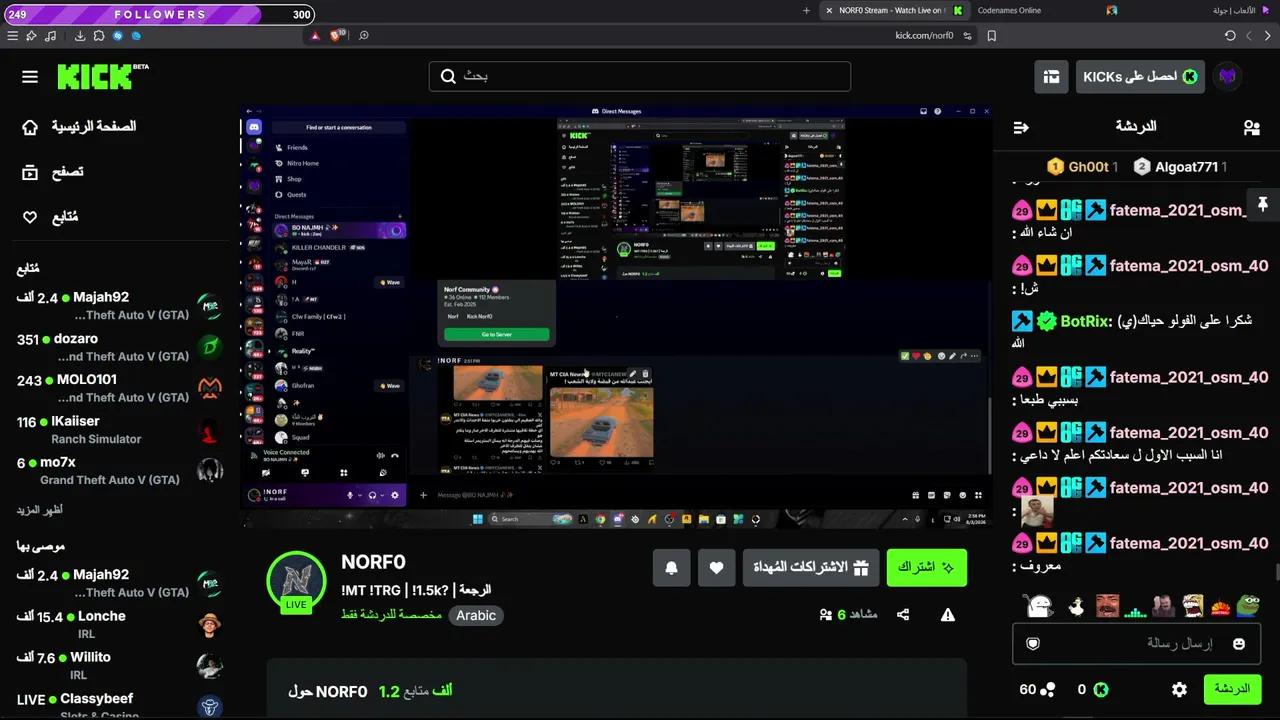Image resolution: width=1280 pixels, height=720 pixels.
Task: Insert the yellow laughing face emote
Action: tap(1192, 605)
